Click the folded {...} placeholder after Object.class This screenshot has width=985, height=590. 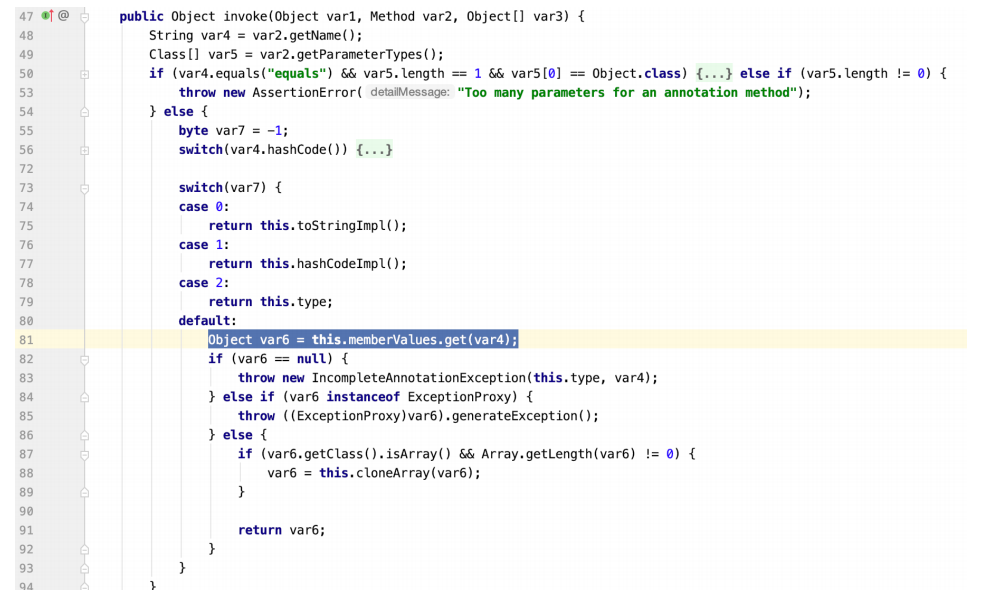715,74
